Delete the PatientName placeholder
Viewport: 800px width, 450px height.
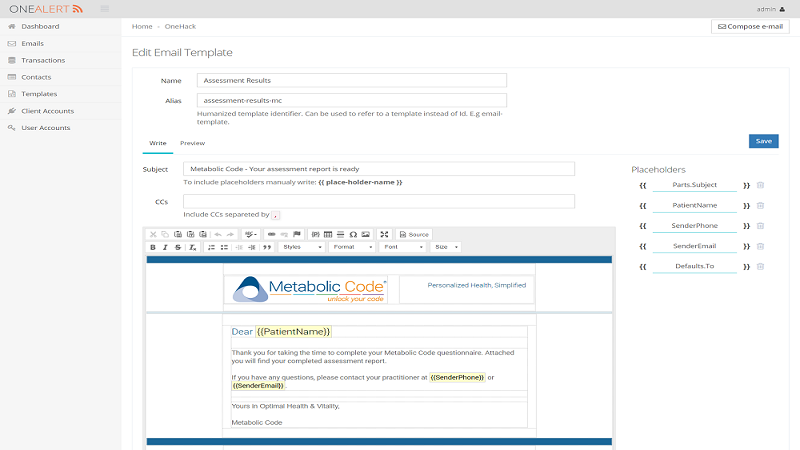coord(760,205)
